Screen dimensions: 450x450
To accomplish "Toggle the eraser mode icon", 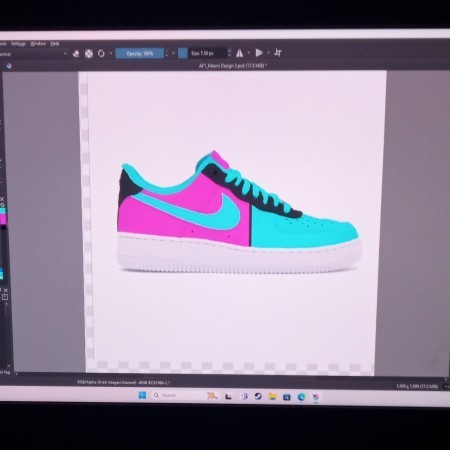I will pos(76,53).
